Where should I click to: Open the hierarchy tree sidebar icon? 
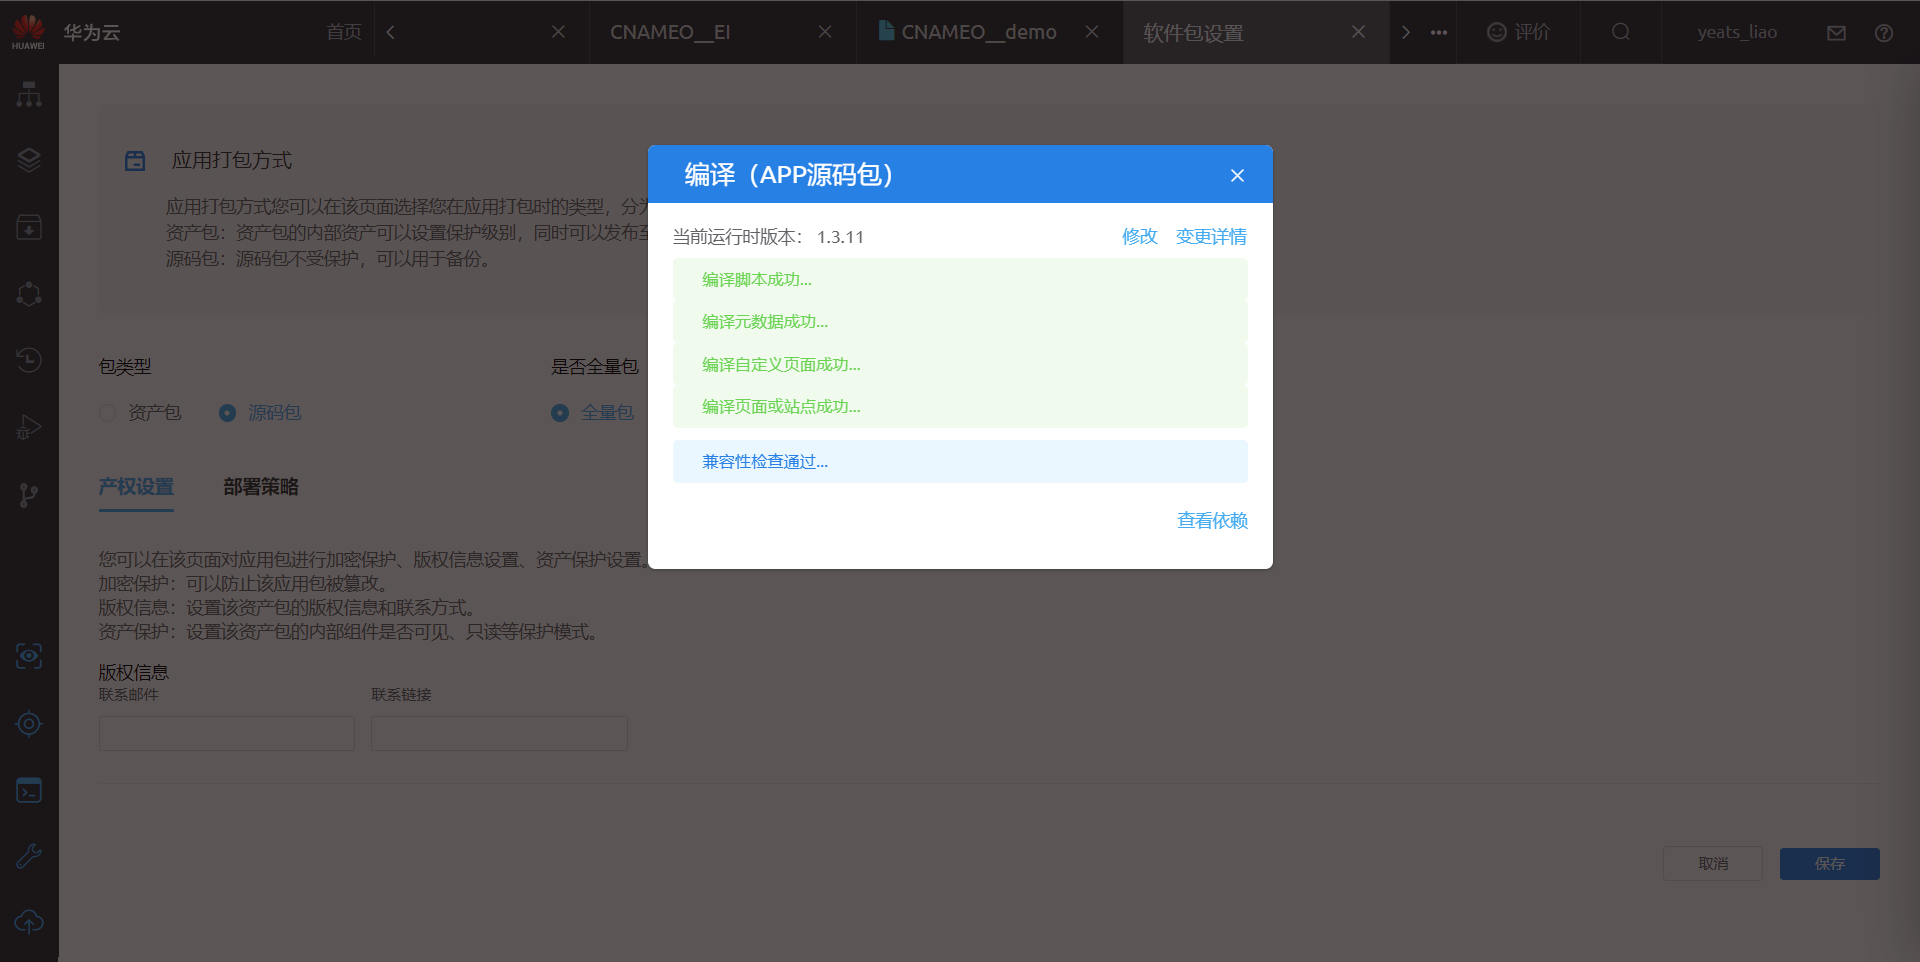coord(29,95)
